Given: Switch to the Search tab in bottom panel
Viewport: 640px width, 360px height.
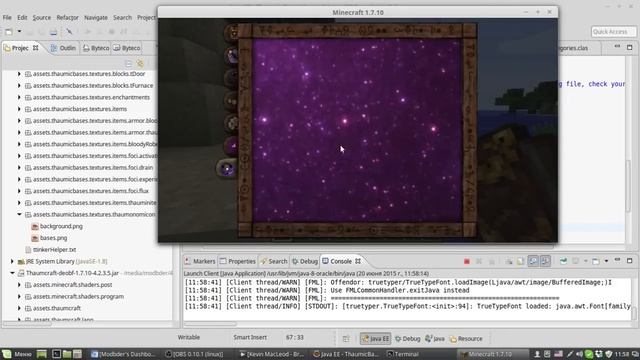Looking at the screenshot, I should [x=274, y=261].
